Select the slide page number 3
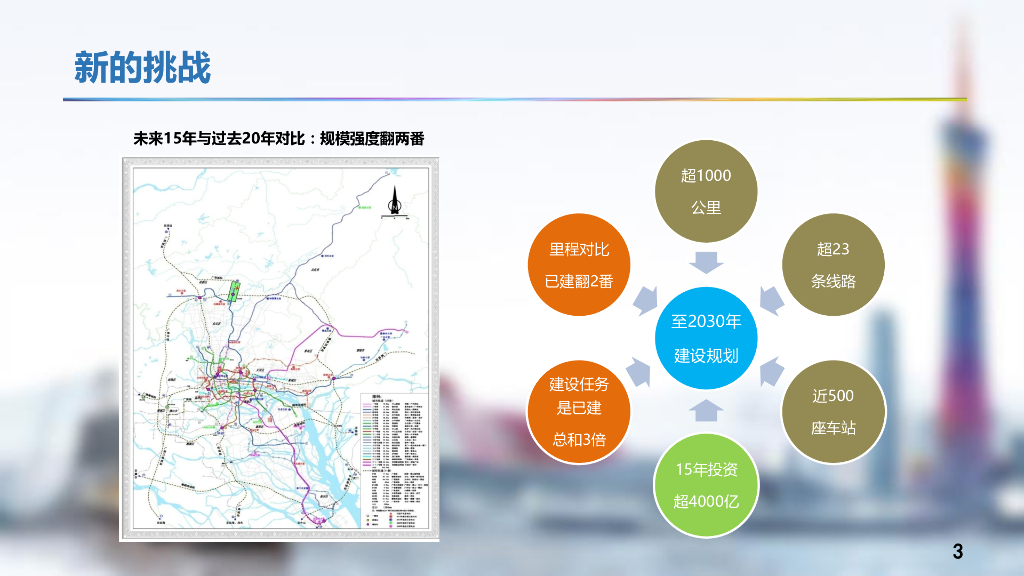Screen dimensions: 1024x576 957,551
